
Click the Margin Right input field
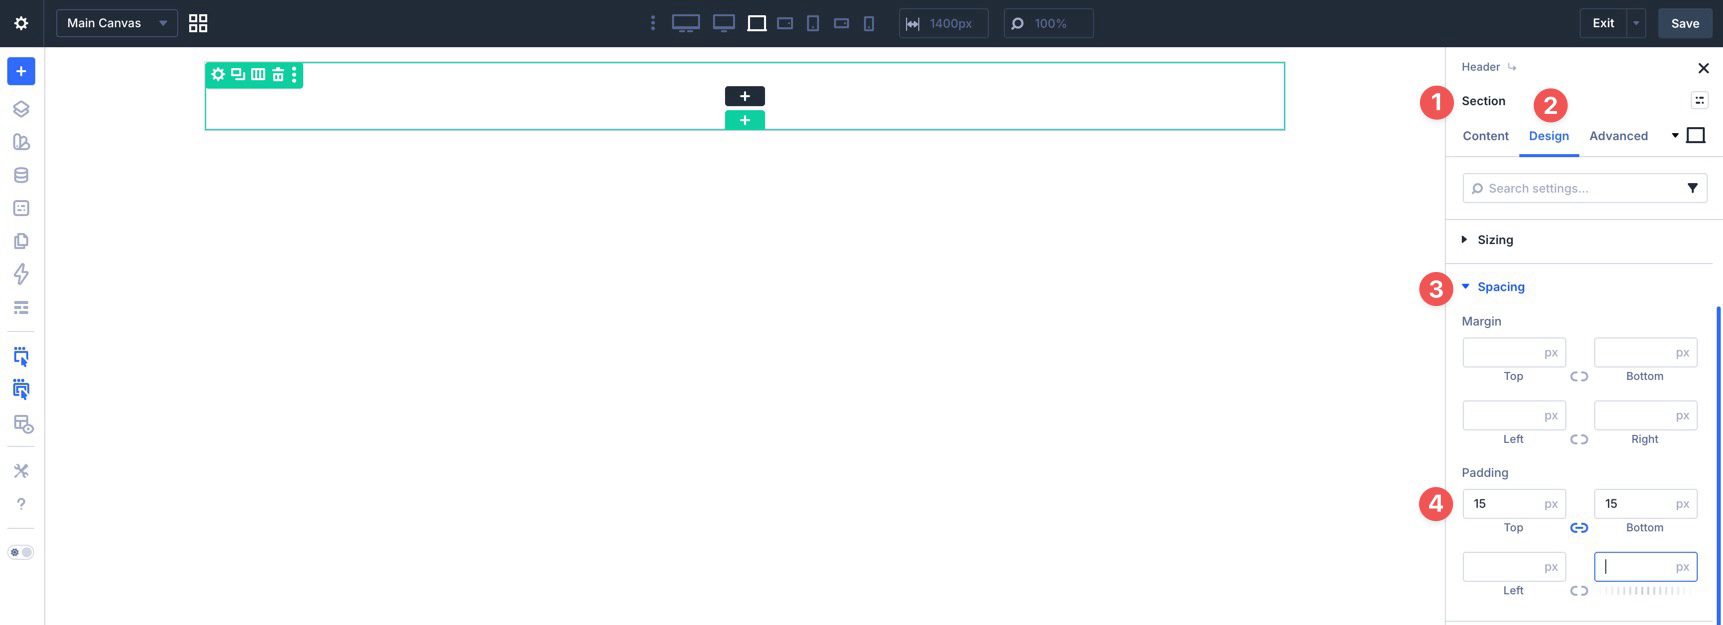(x=1645, y=415)
